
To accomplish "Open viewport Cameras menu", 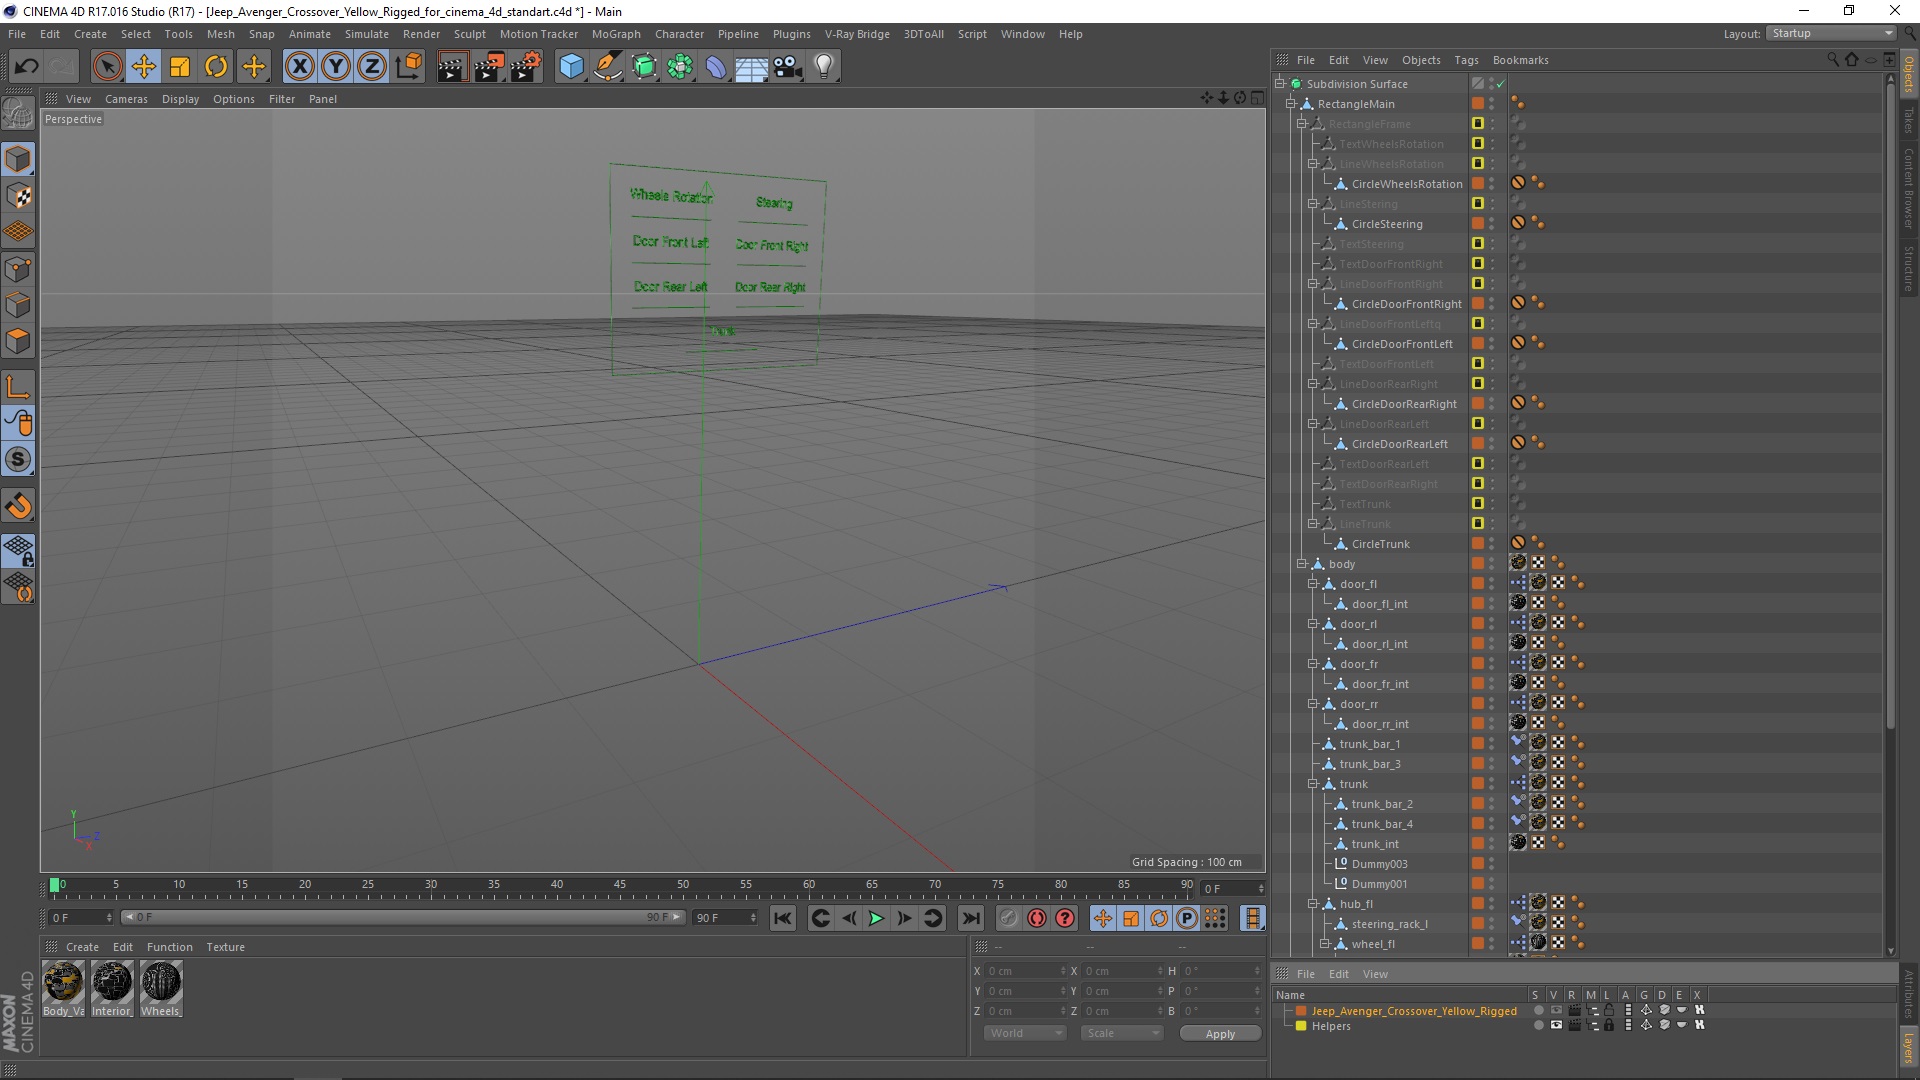I will pyautogui.click(x=126, y=99).
